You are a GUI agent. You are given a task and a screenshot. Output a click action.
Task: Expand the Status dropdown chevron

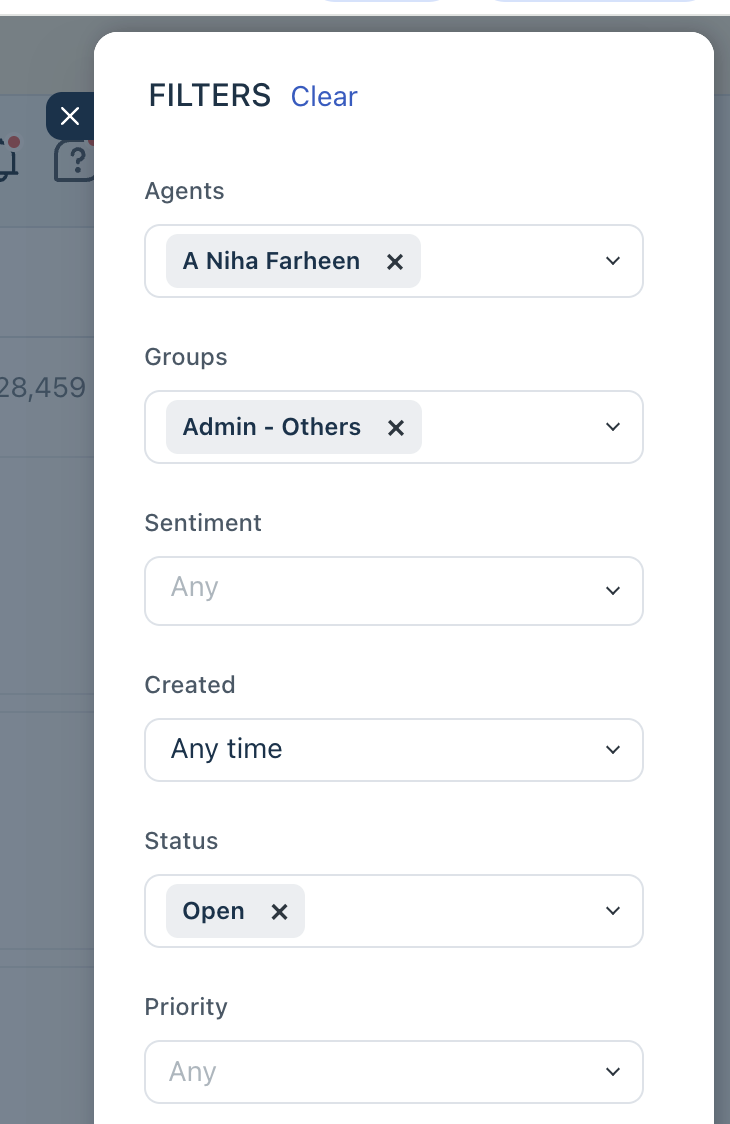pos(613,911)
